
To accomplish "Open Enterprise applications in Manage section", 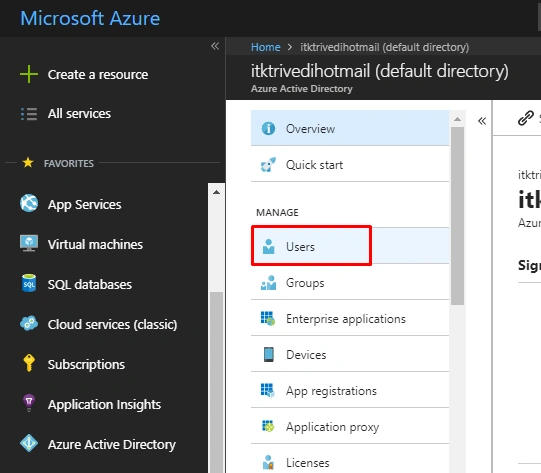I will click(x=350, y=318).
